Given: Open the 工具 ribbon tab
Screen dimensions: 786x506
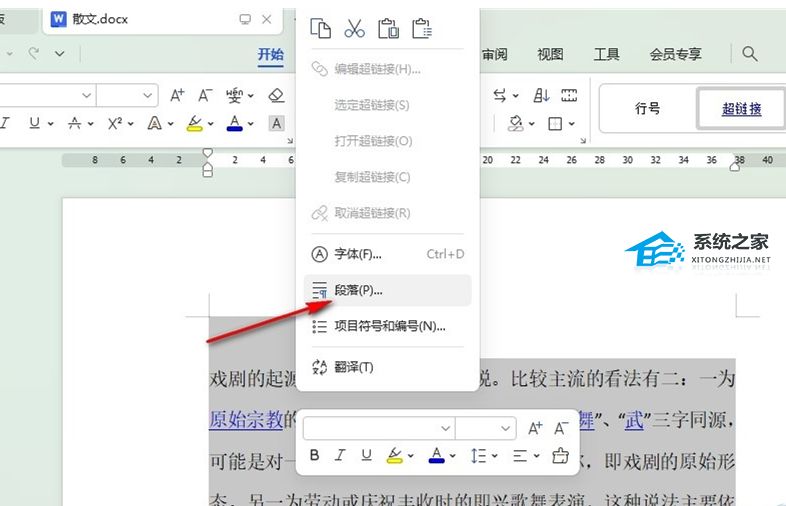Looking at the screenshot, I should pos(607,54).
